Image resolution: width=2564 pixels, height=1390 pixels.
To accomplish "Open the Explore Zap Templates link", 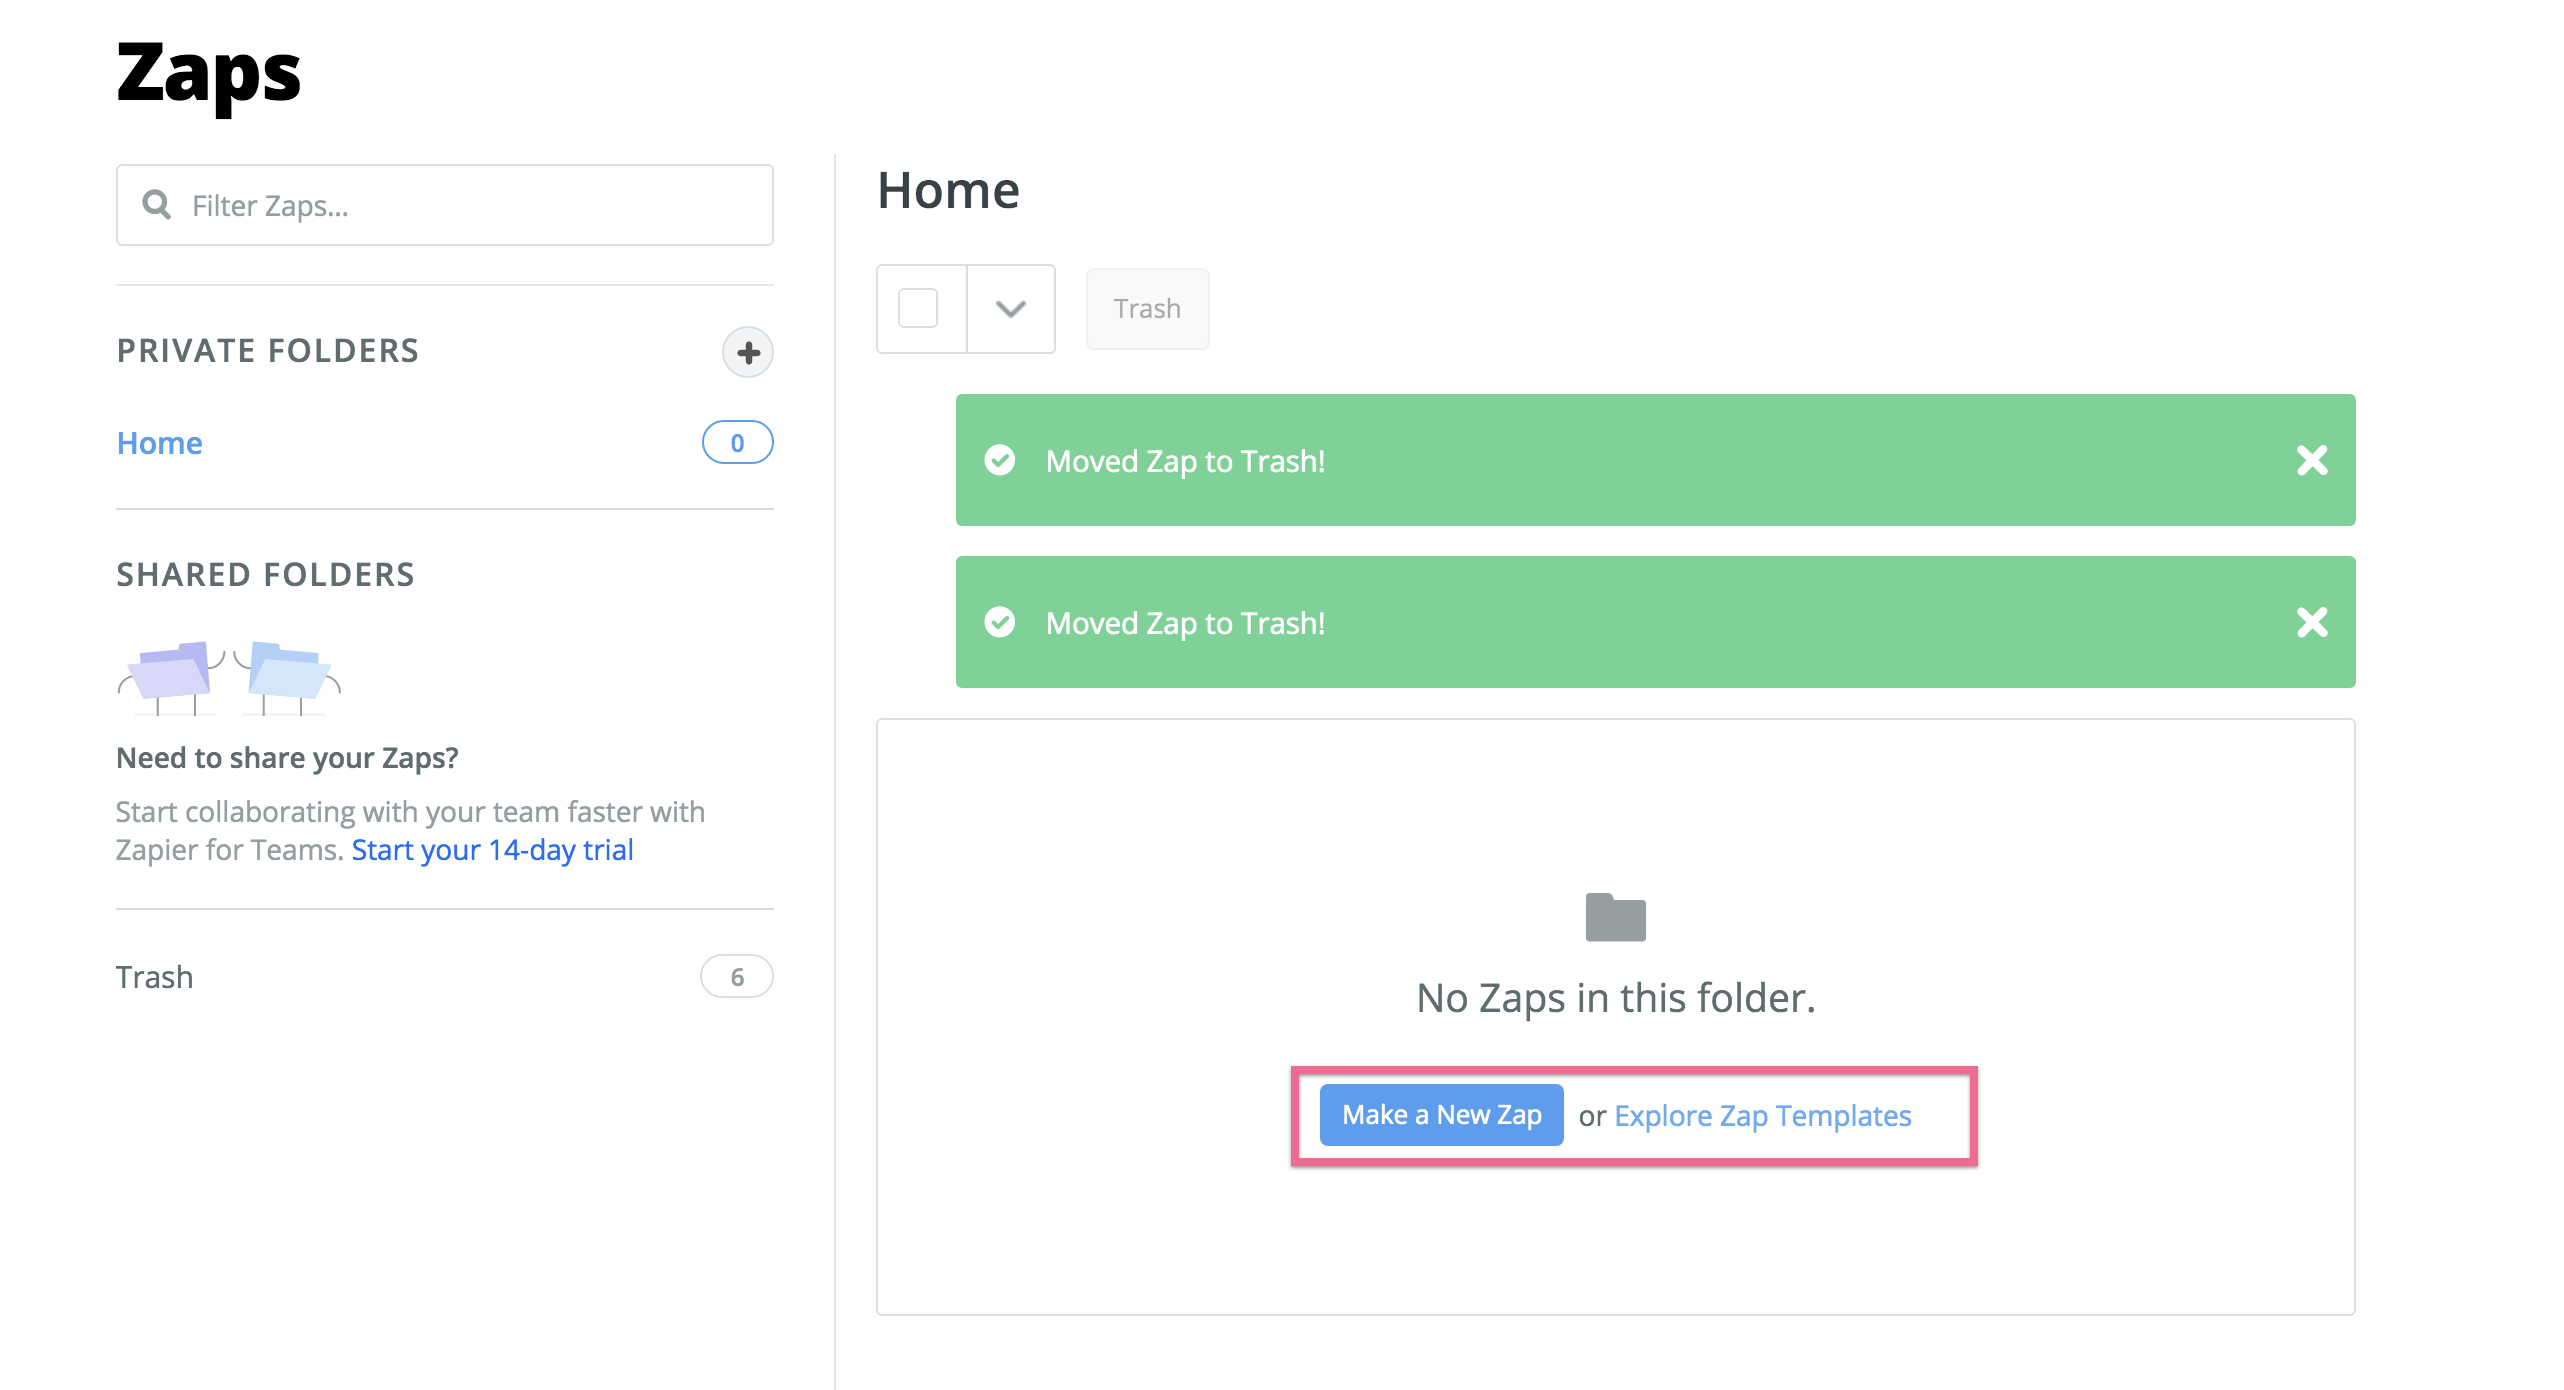I will [1763, 1115].
